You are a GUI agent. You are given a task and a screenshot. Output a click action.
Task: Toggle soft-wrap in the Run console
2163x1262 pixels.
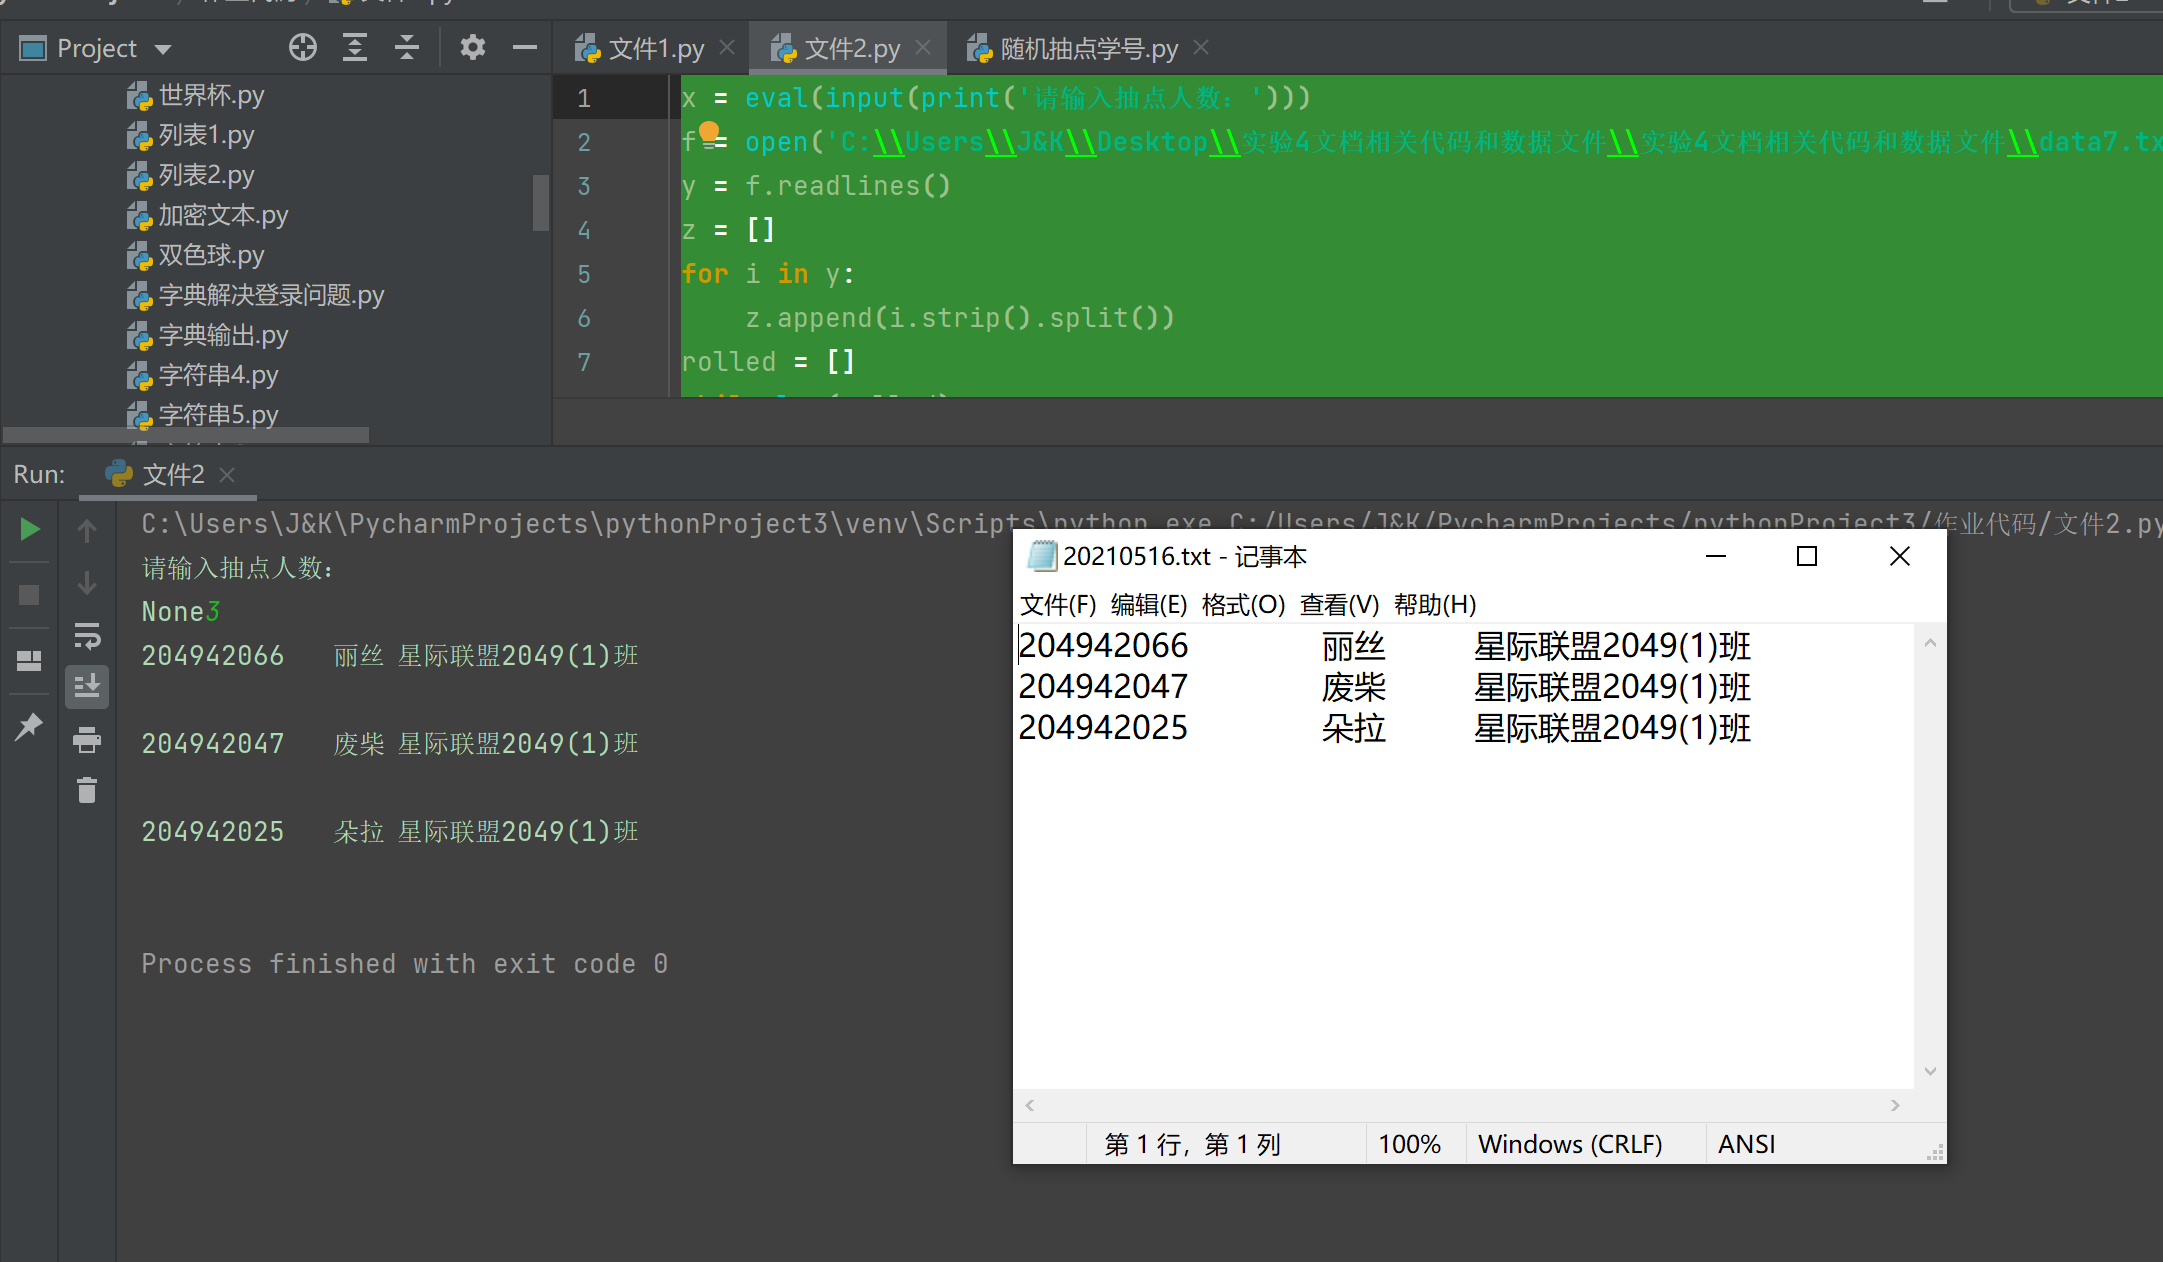[87, 635]
